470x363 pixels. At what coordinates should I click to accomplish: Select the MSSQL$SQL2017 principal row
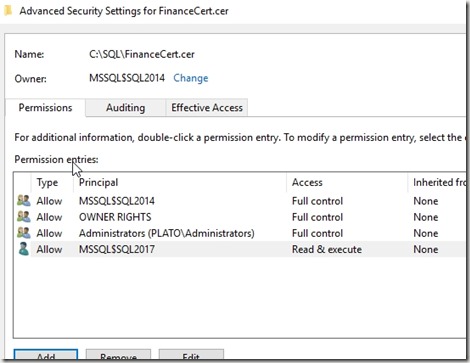pyautogui.click(x=239, y=249)
